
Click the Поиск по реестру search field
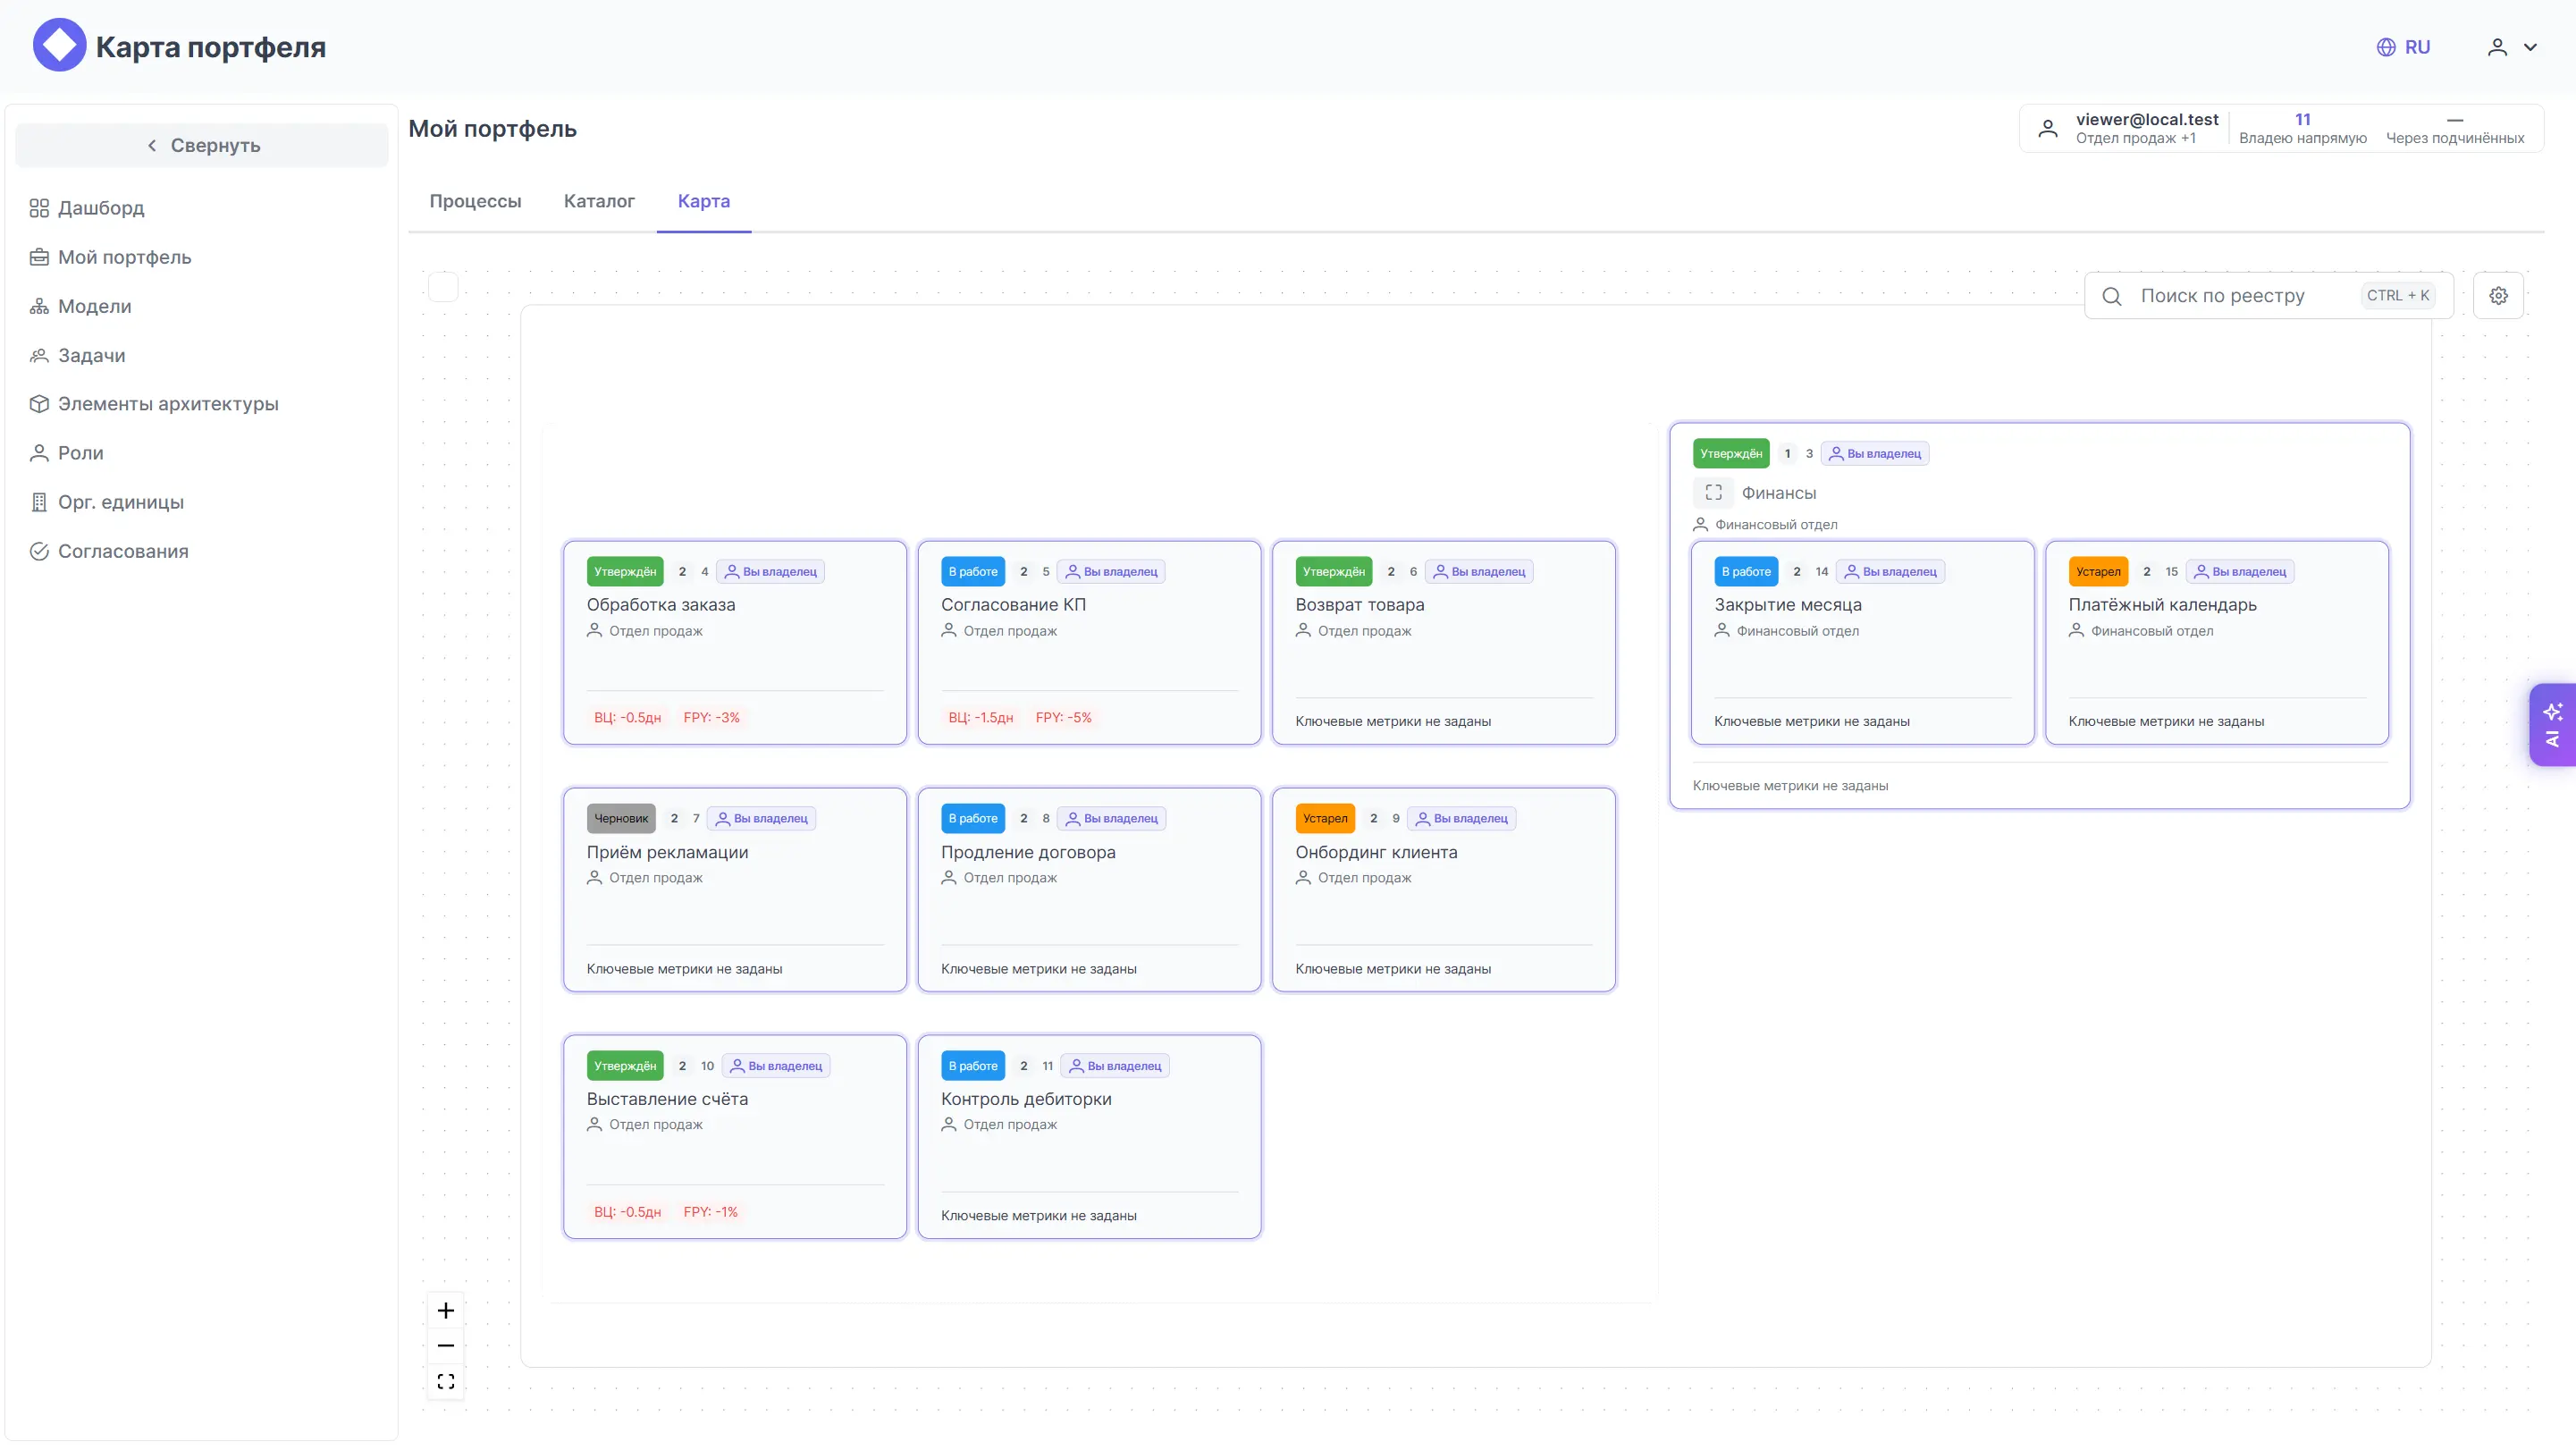(2268, 296)
